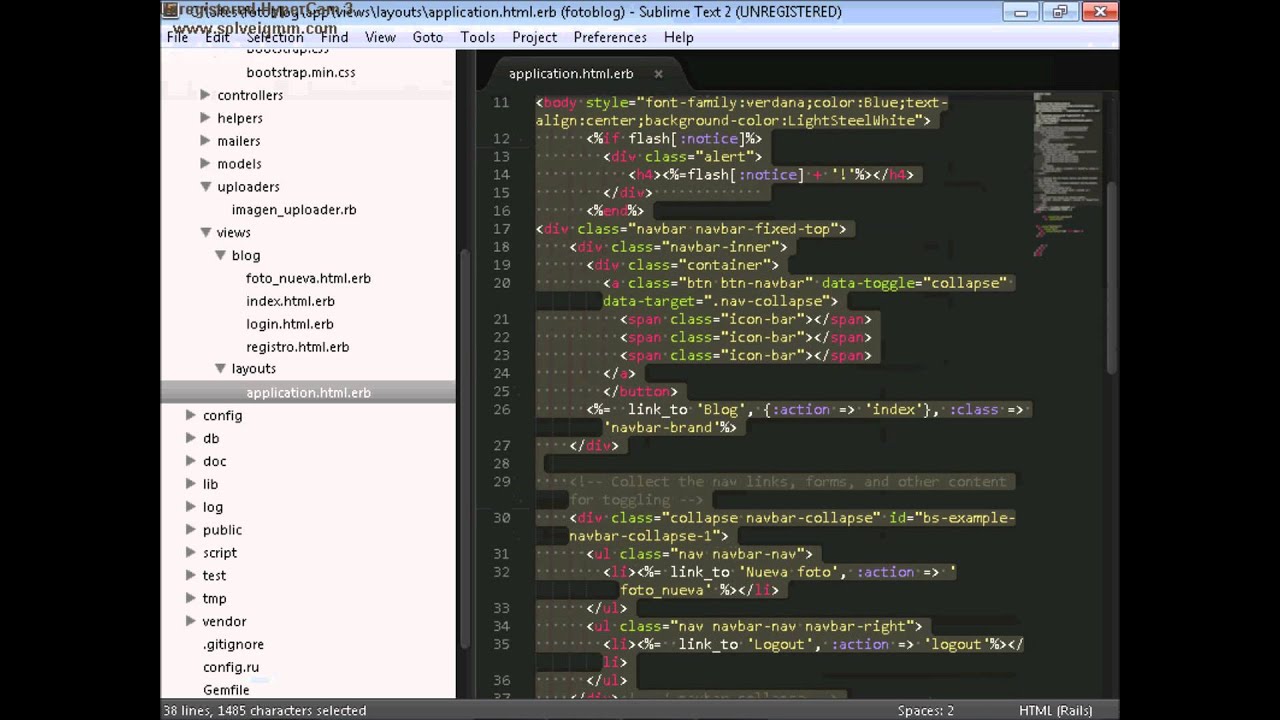Open foto_nueva.html.erb file
Screen dimensions: 1280x720
(308, 278)
